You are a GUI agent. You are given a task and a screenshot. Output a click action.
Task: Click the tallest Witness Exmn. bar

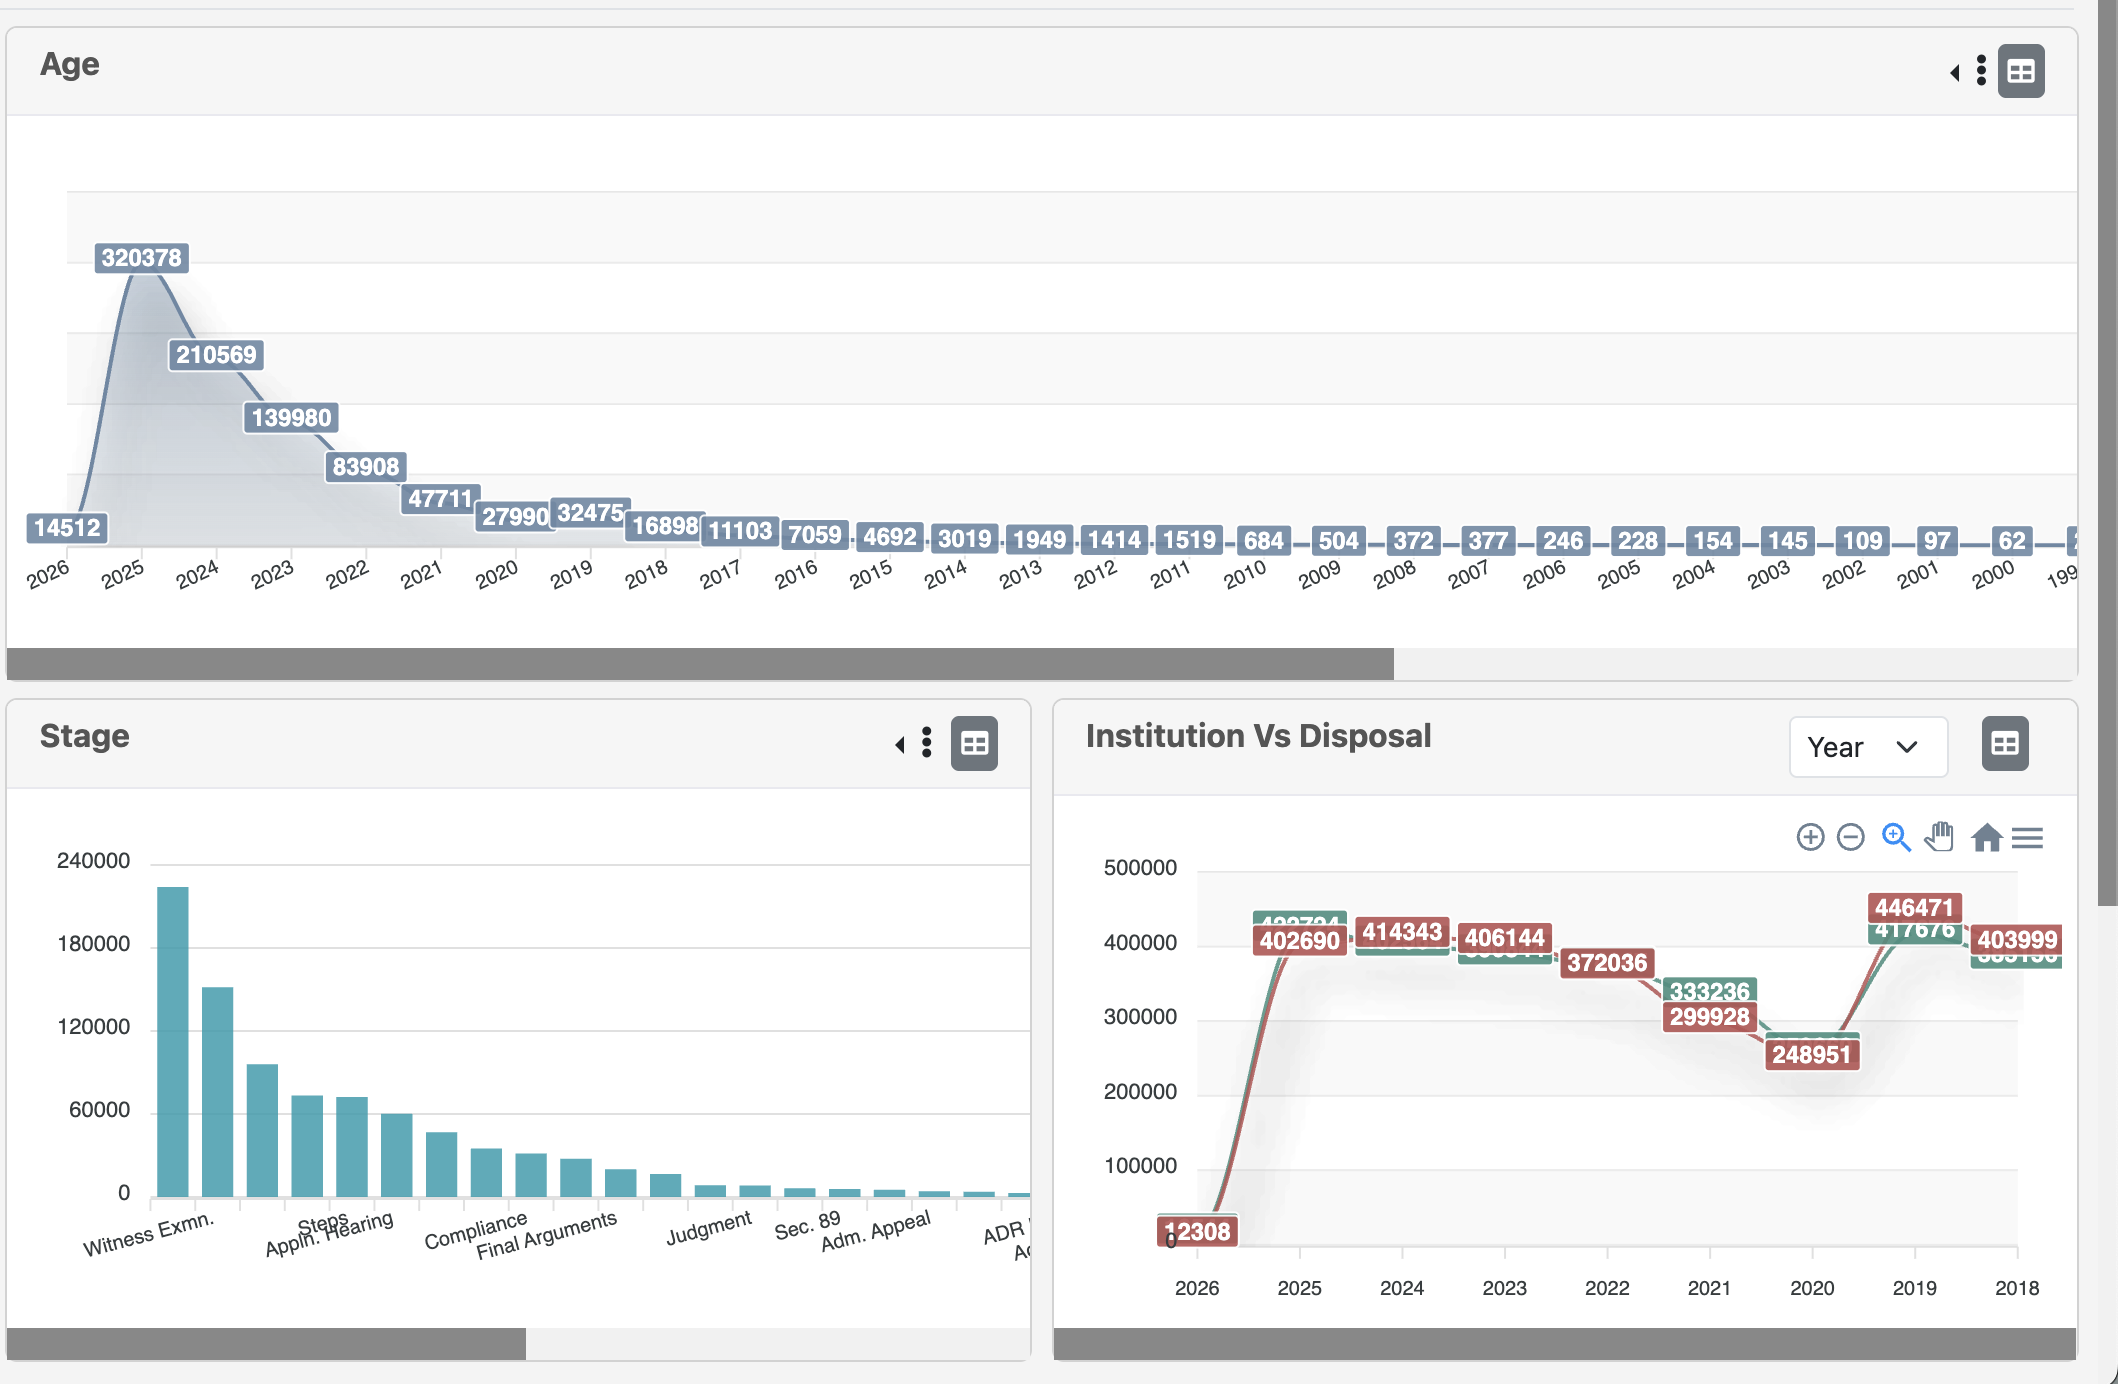(x=173, y=1040)
